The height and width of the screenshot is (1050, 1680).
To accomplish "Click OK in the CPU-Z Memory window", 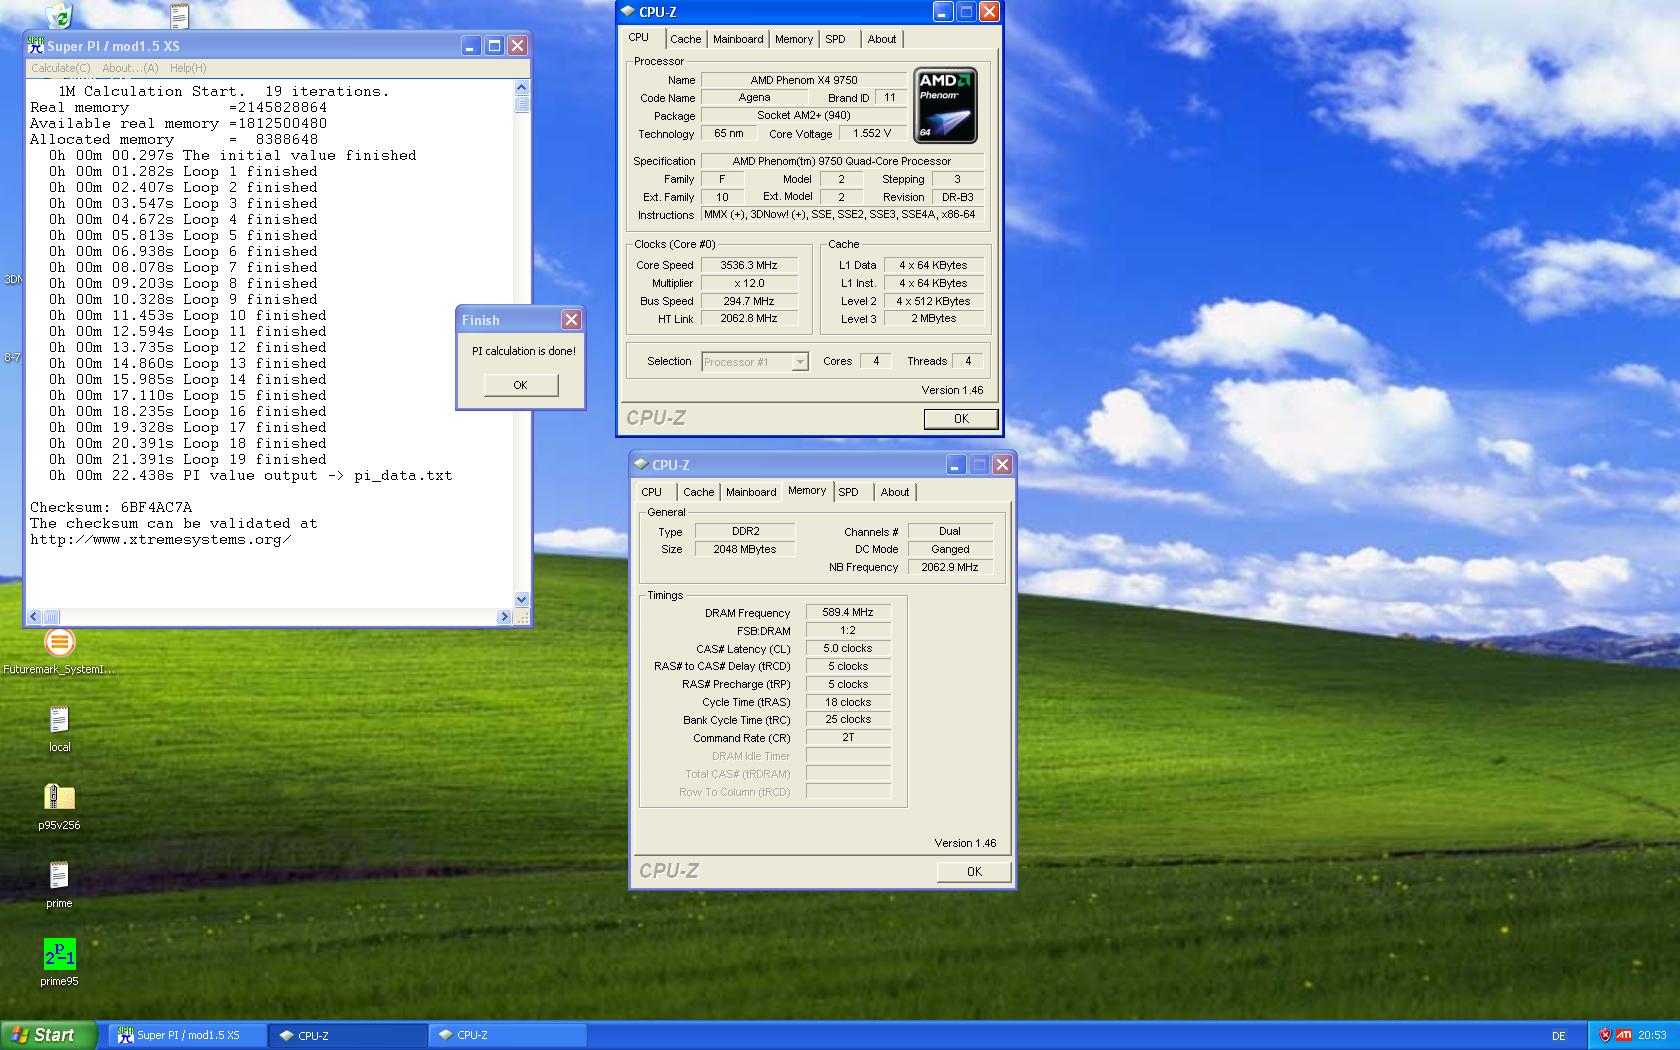I will 974,872.
